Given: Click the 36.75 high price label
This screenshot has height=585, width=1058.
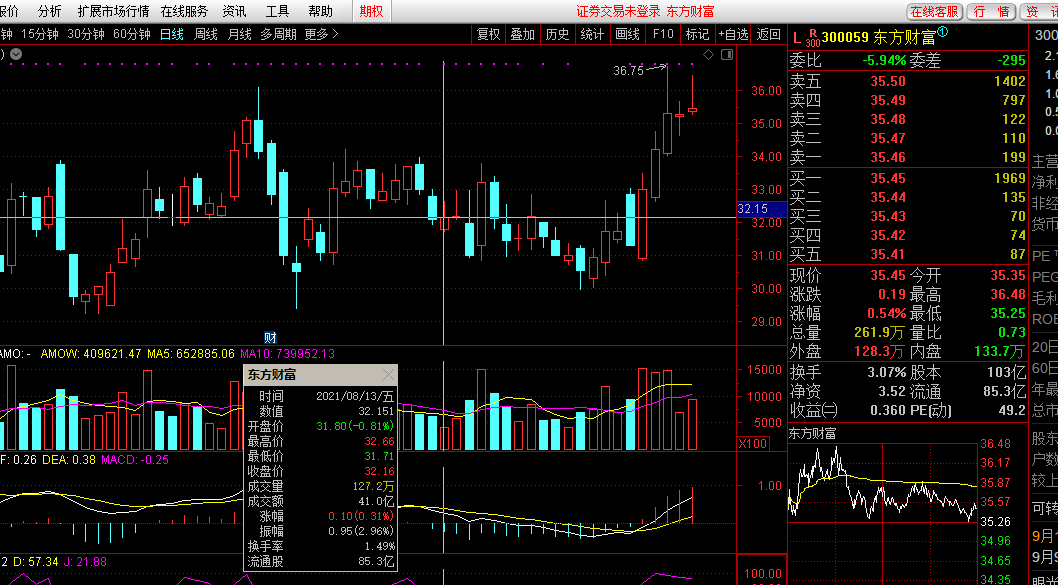Looking at the screenshot, I should coord(628,70).
